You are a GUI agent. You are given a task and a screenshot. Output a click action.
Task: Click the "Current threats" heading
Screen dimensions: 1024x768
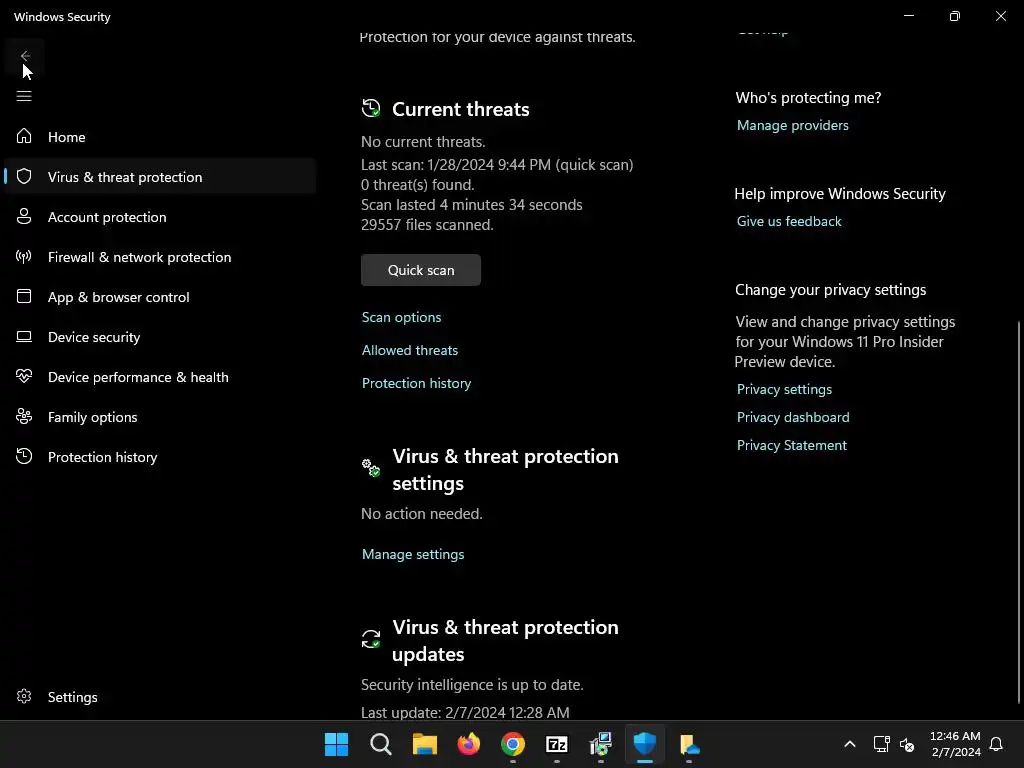tap(460, 109)
